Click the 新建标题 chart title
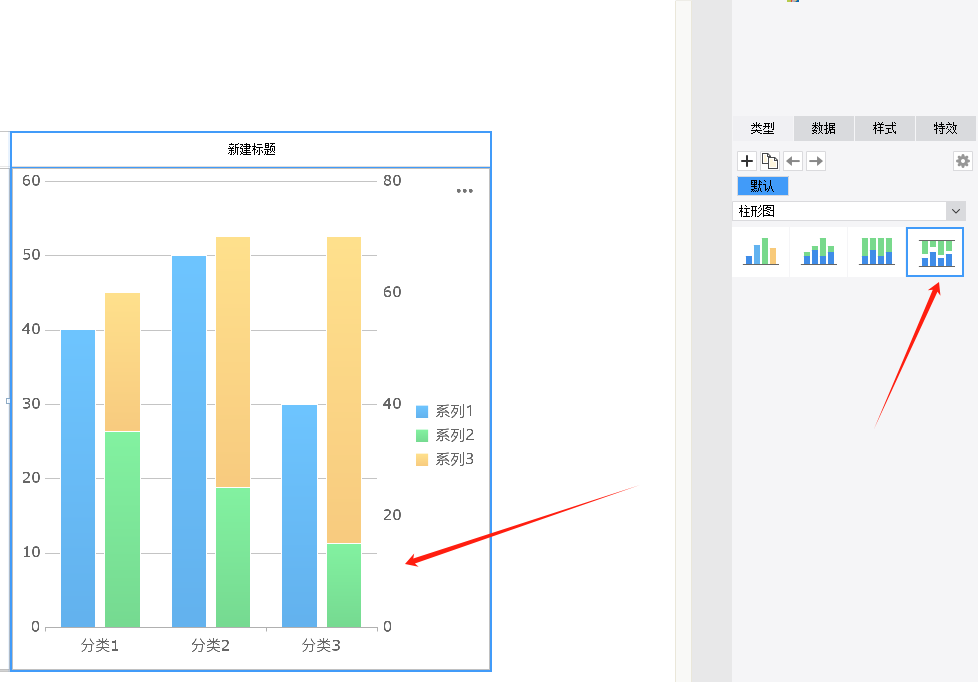Screen dimensions: 978x682 tap(251, 149)
